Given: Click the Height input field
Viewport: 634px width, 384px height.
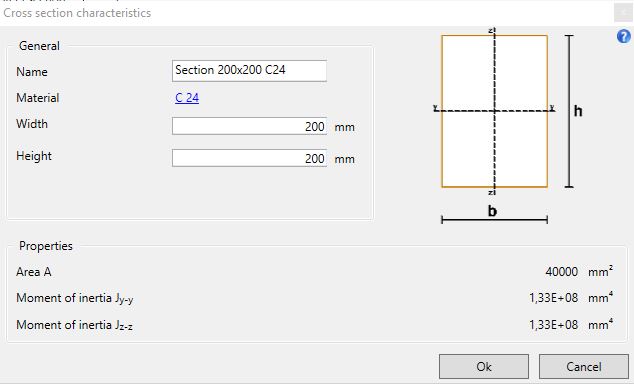Looking at the screenshot, I should coord(249,158).
